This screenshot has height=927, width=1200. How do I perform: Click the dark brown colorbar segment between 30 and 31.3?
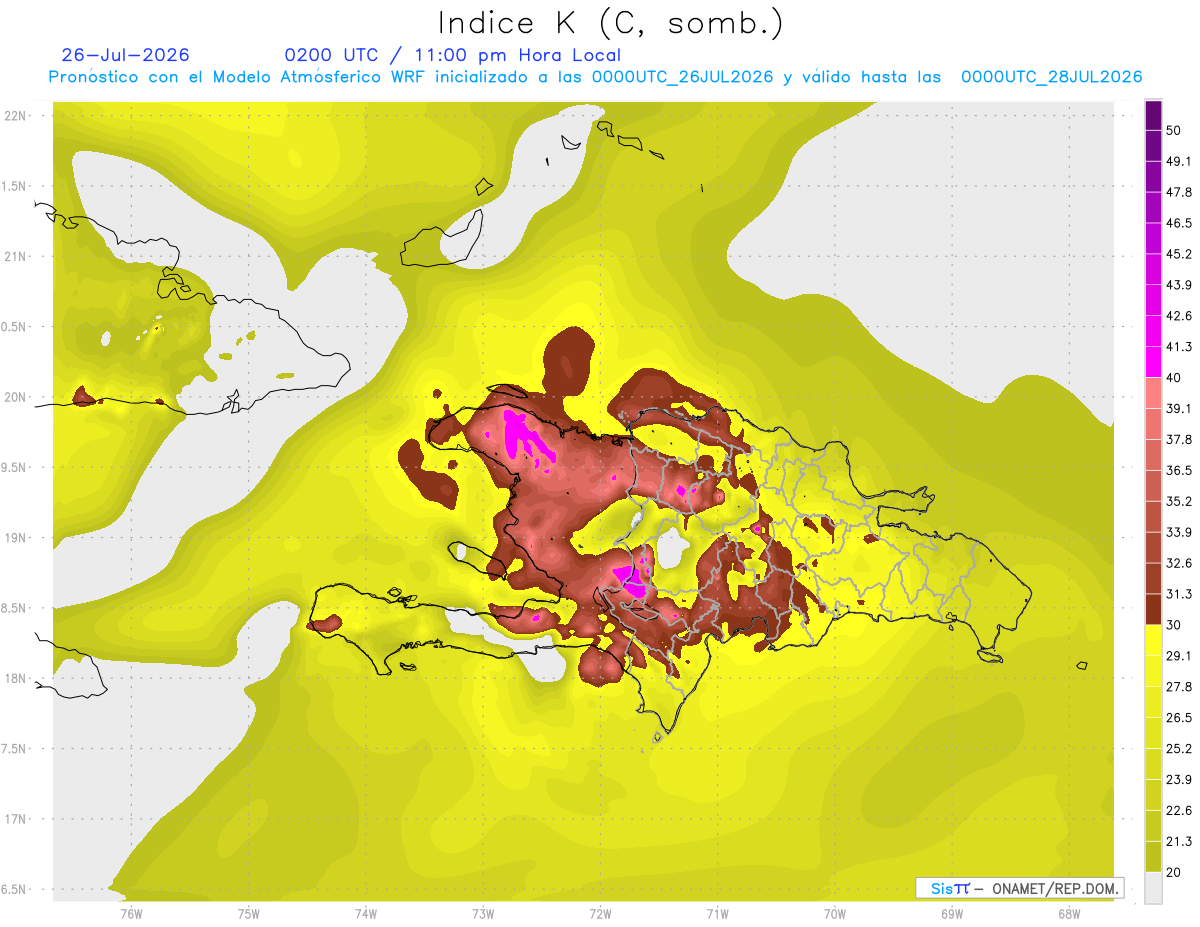click(x=1153, y=609)
